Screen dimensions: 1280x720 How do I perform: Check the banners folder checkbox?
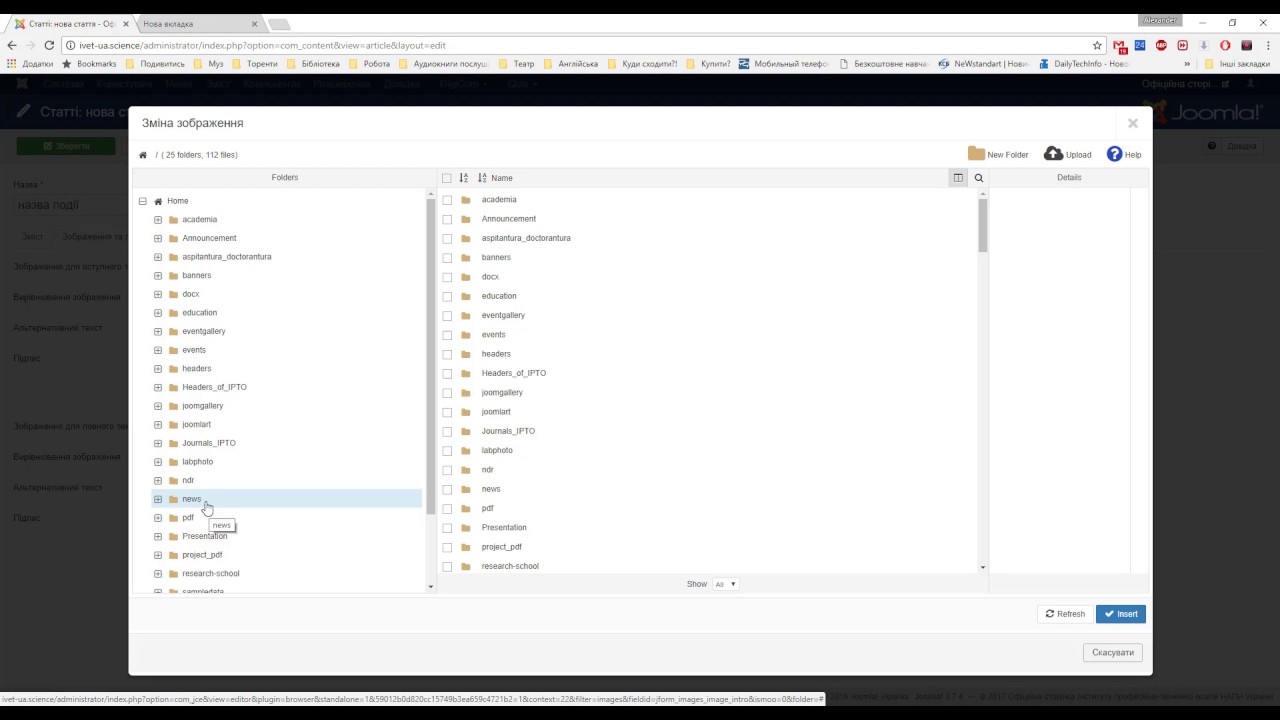pos(447,258)
